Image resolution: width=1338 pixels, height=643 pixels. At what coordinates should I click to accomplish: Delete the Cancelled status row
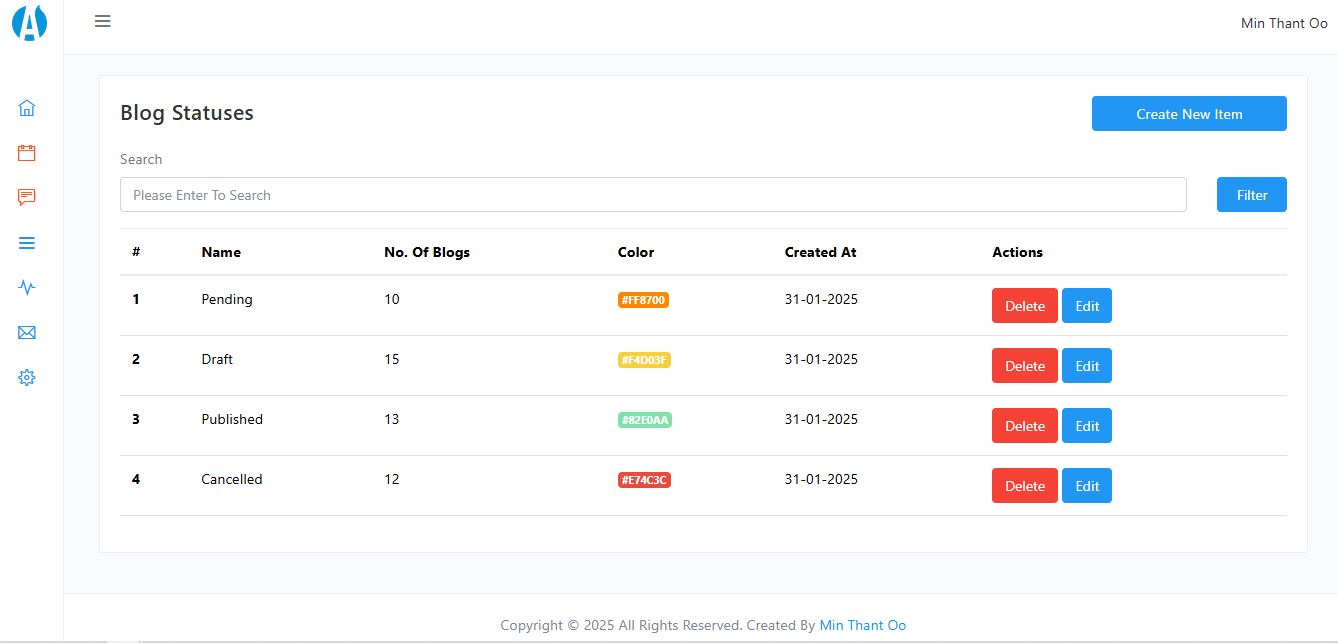(1025, 486)
